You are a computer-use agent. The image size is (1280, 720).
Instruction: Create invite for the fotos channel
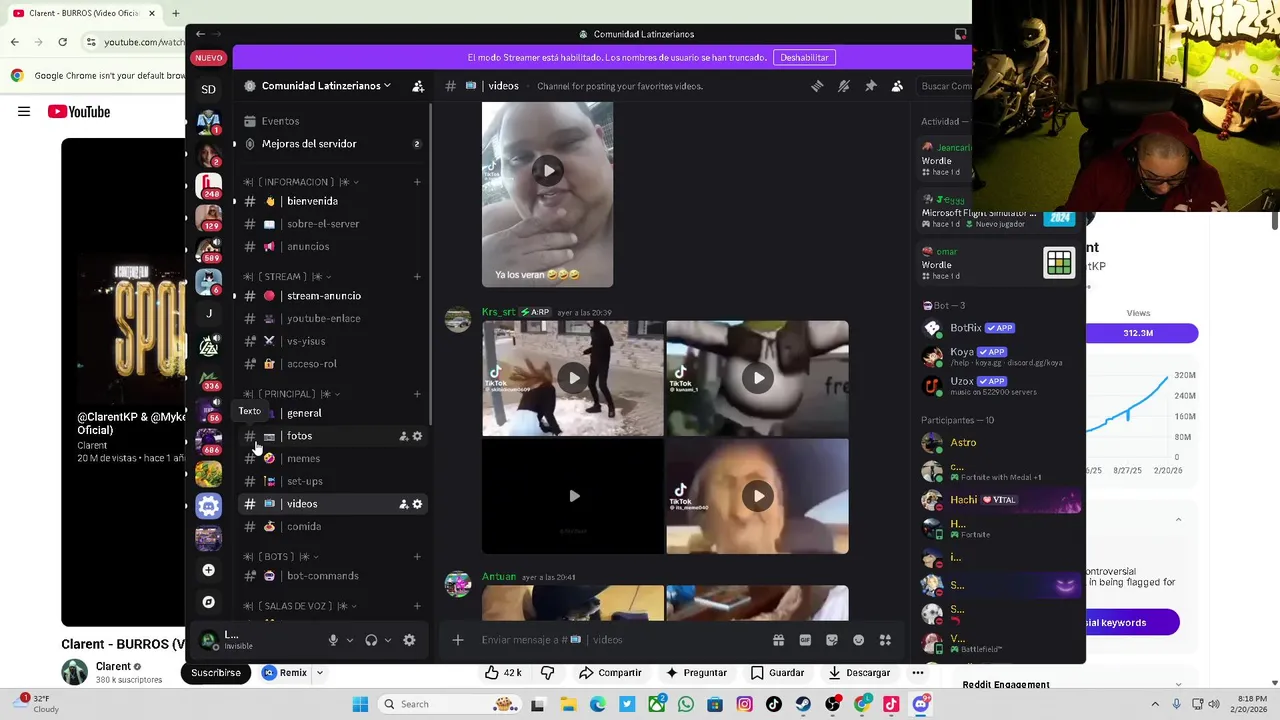coord(404,436)
